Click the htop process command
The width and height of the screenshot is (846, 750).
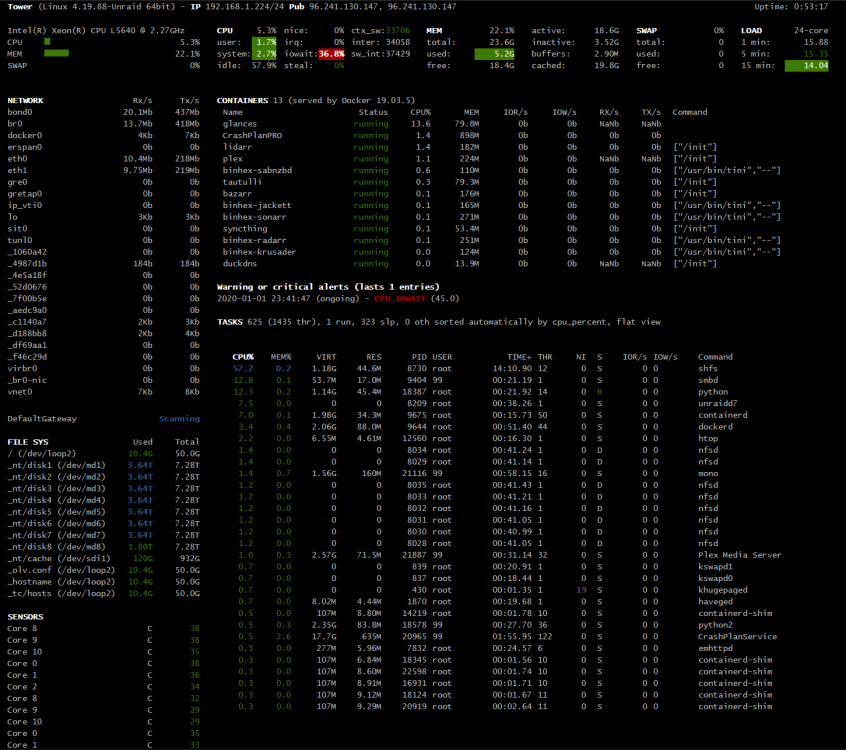tap(708, 439)
